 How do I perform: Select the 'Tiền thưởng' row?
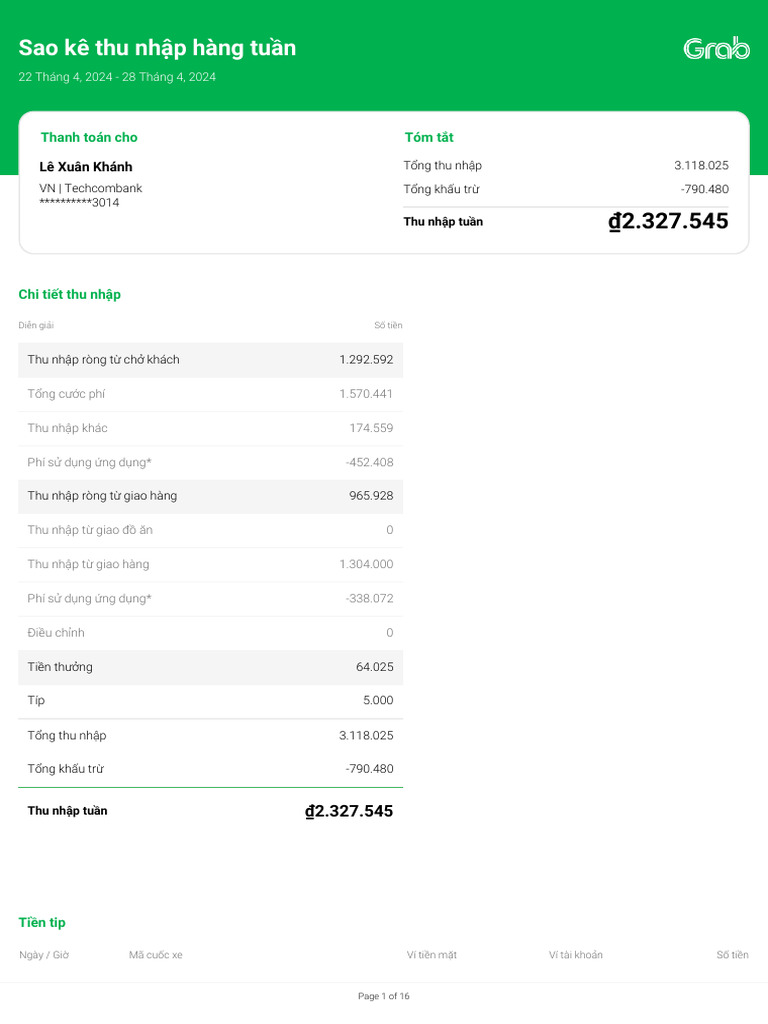pyautogui.click(x=210, y=667)
